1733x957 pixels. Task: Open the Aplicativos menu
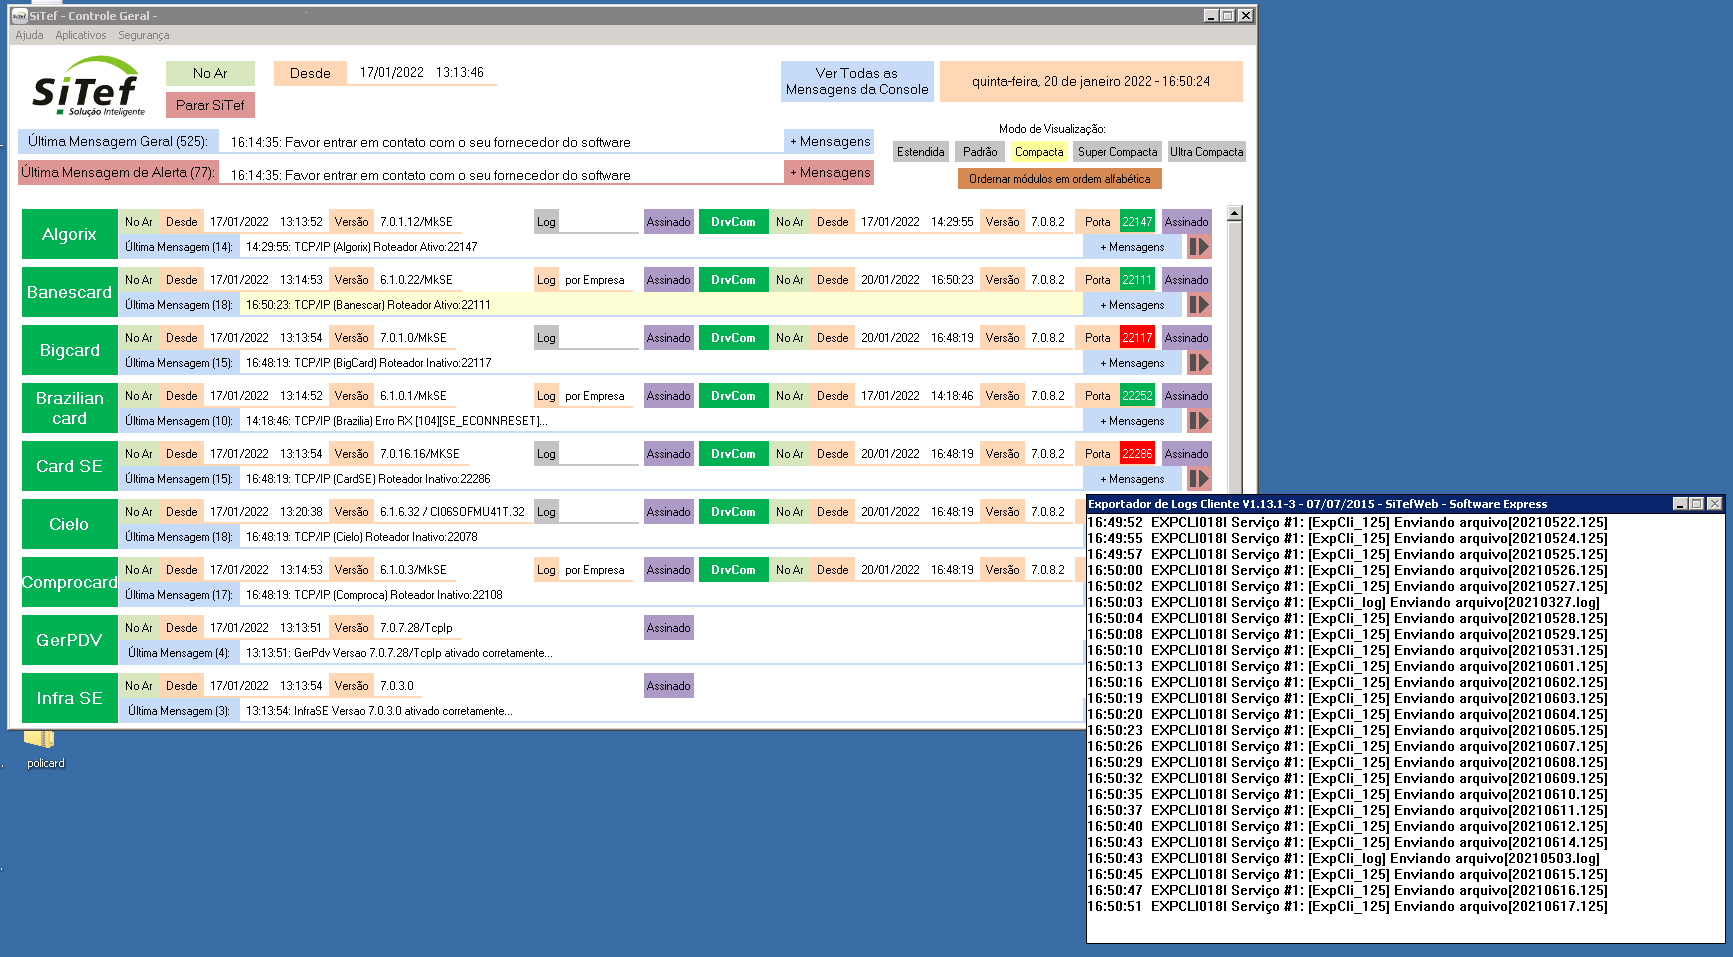point(81,35)
